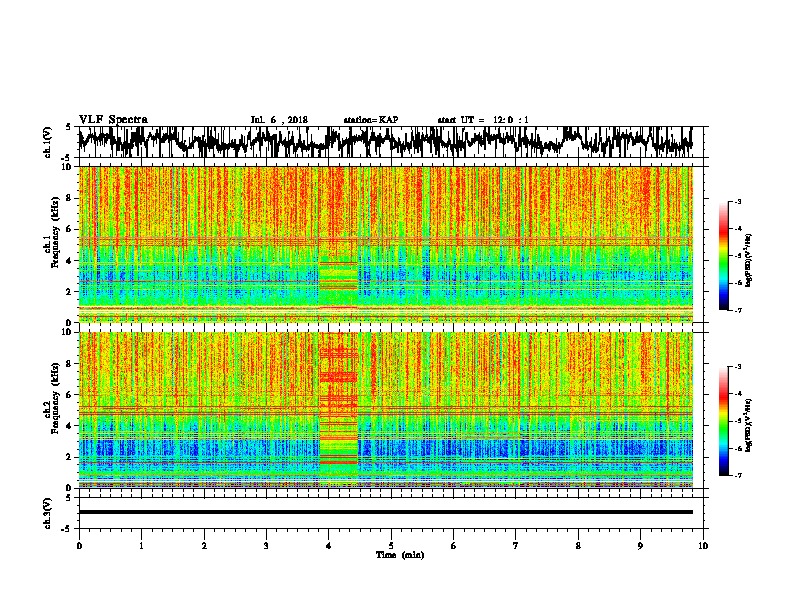Viewport: 792px width, 612px height.
Task: Click time axis tick label "1"
Action: (x=141, y=546)
